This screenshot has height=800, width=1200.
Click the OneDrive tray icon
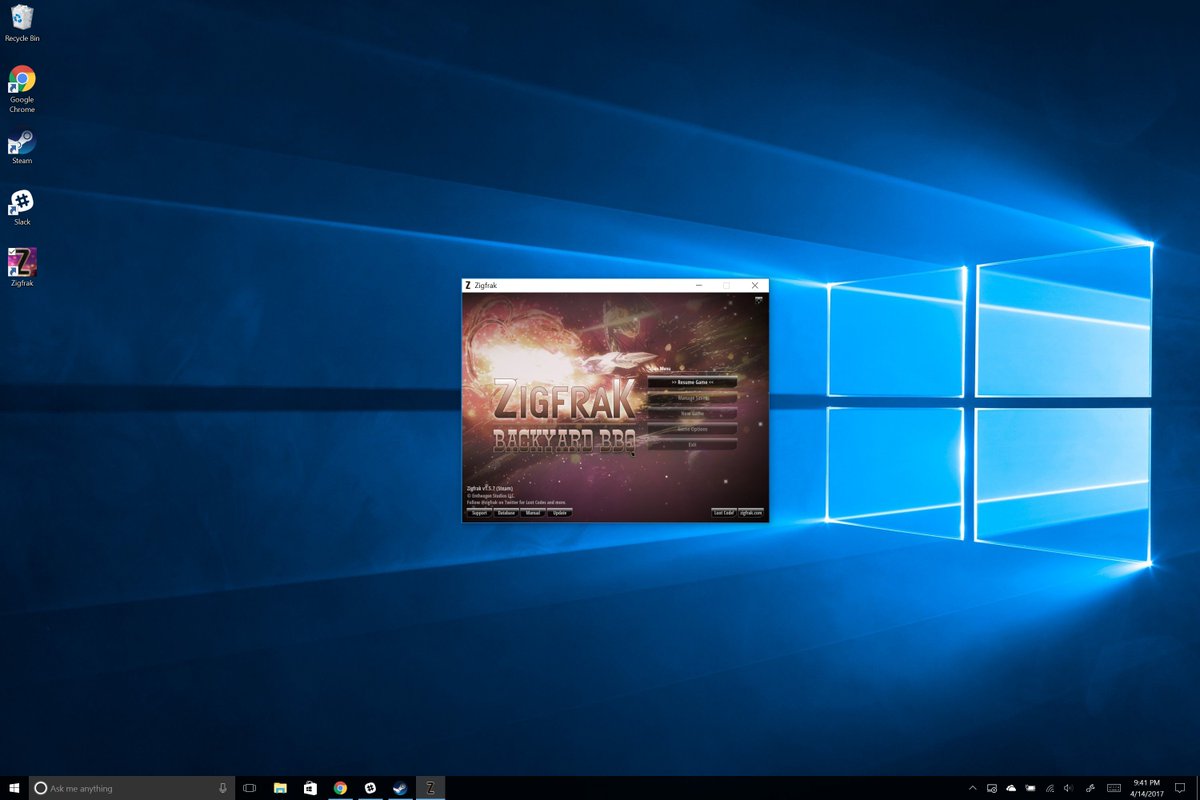pos(1011,788)
